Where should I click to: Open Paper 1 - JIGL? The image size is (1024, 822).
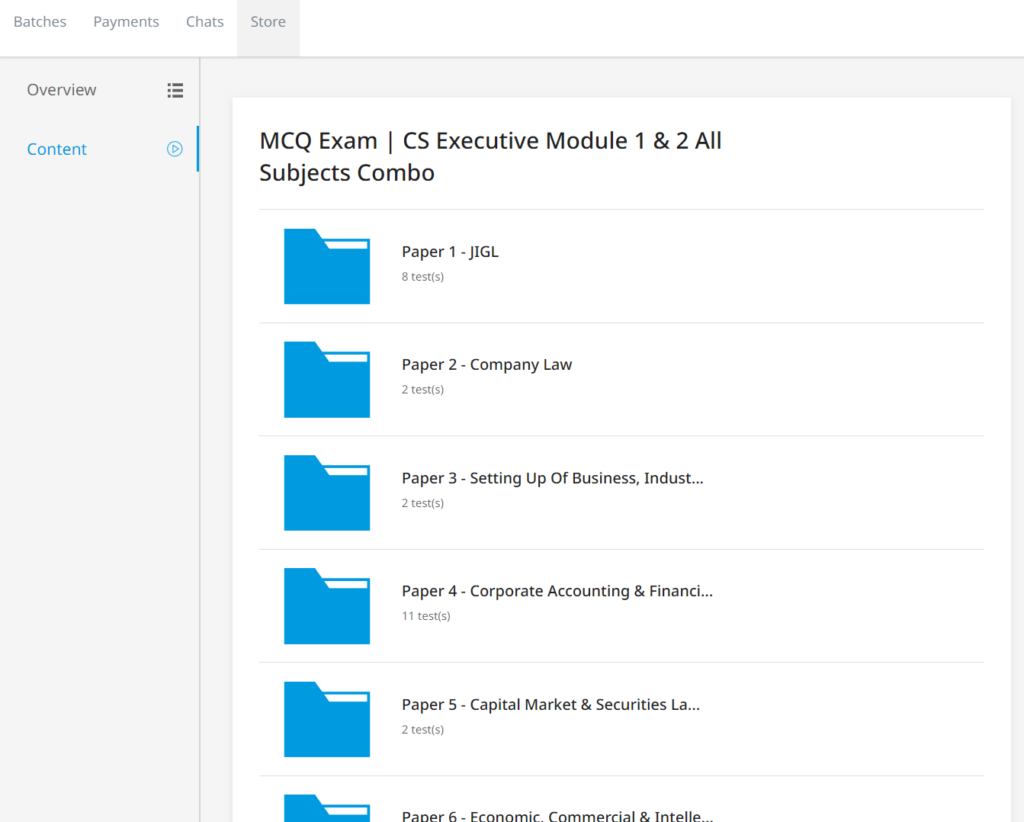point(449,251)
